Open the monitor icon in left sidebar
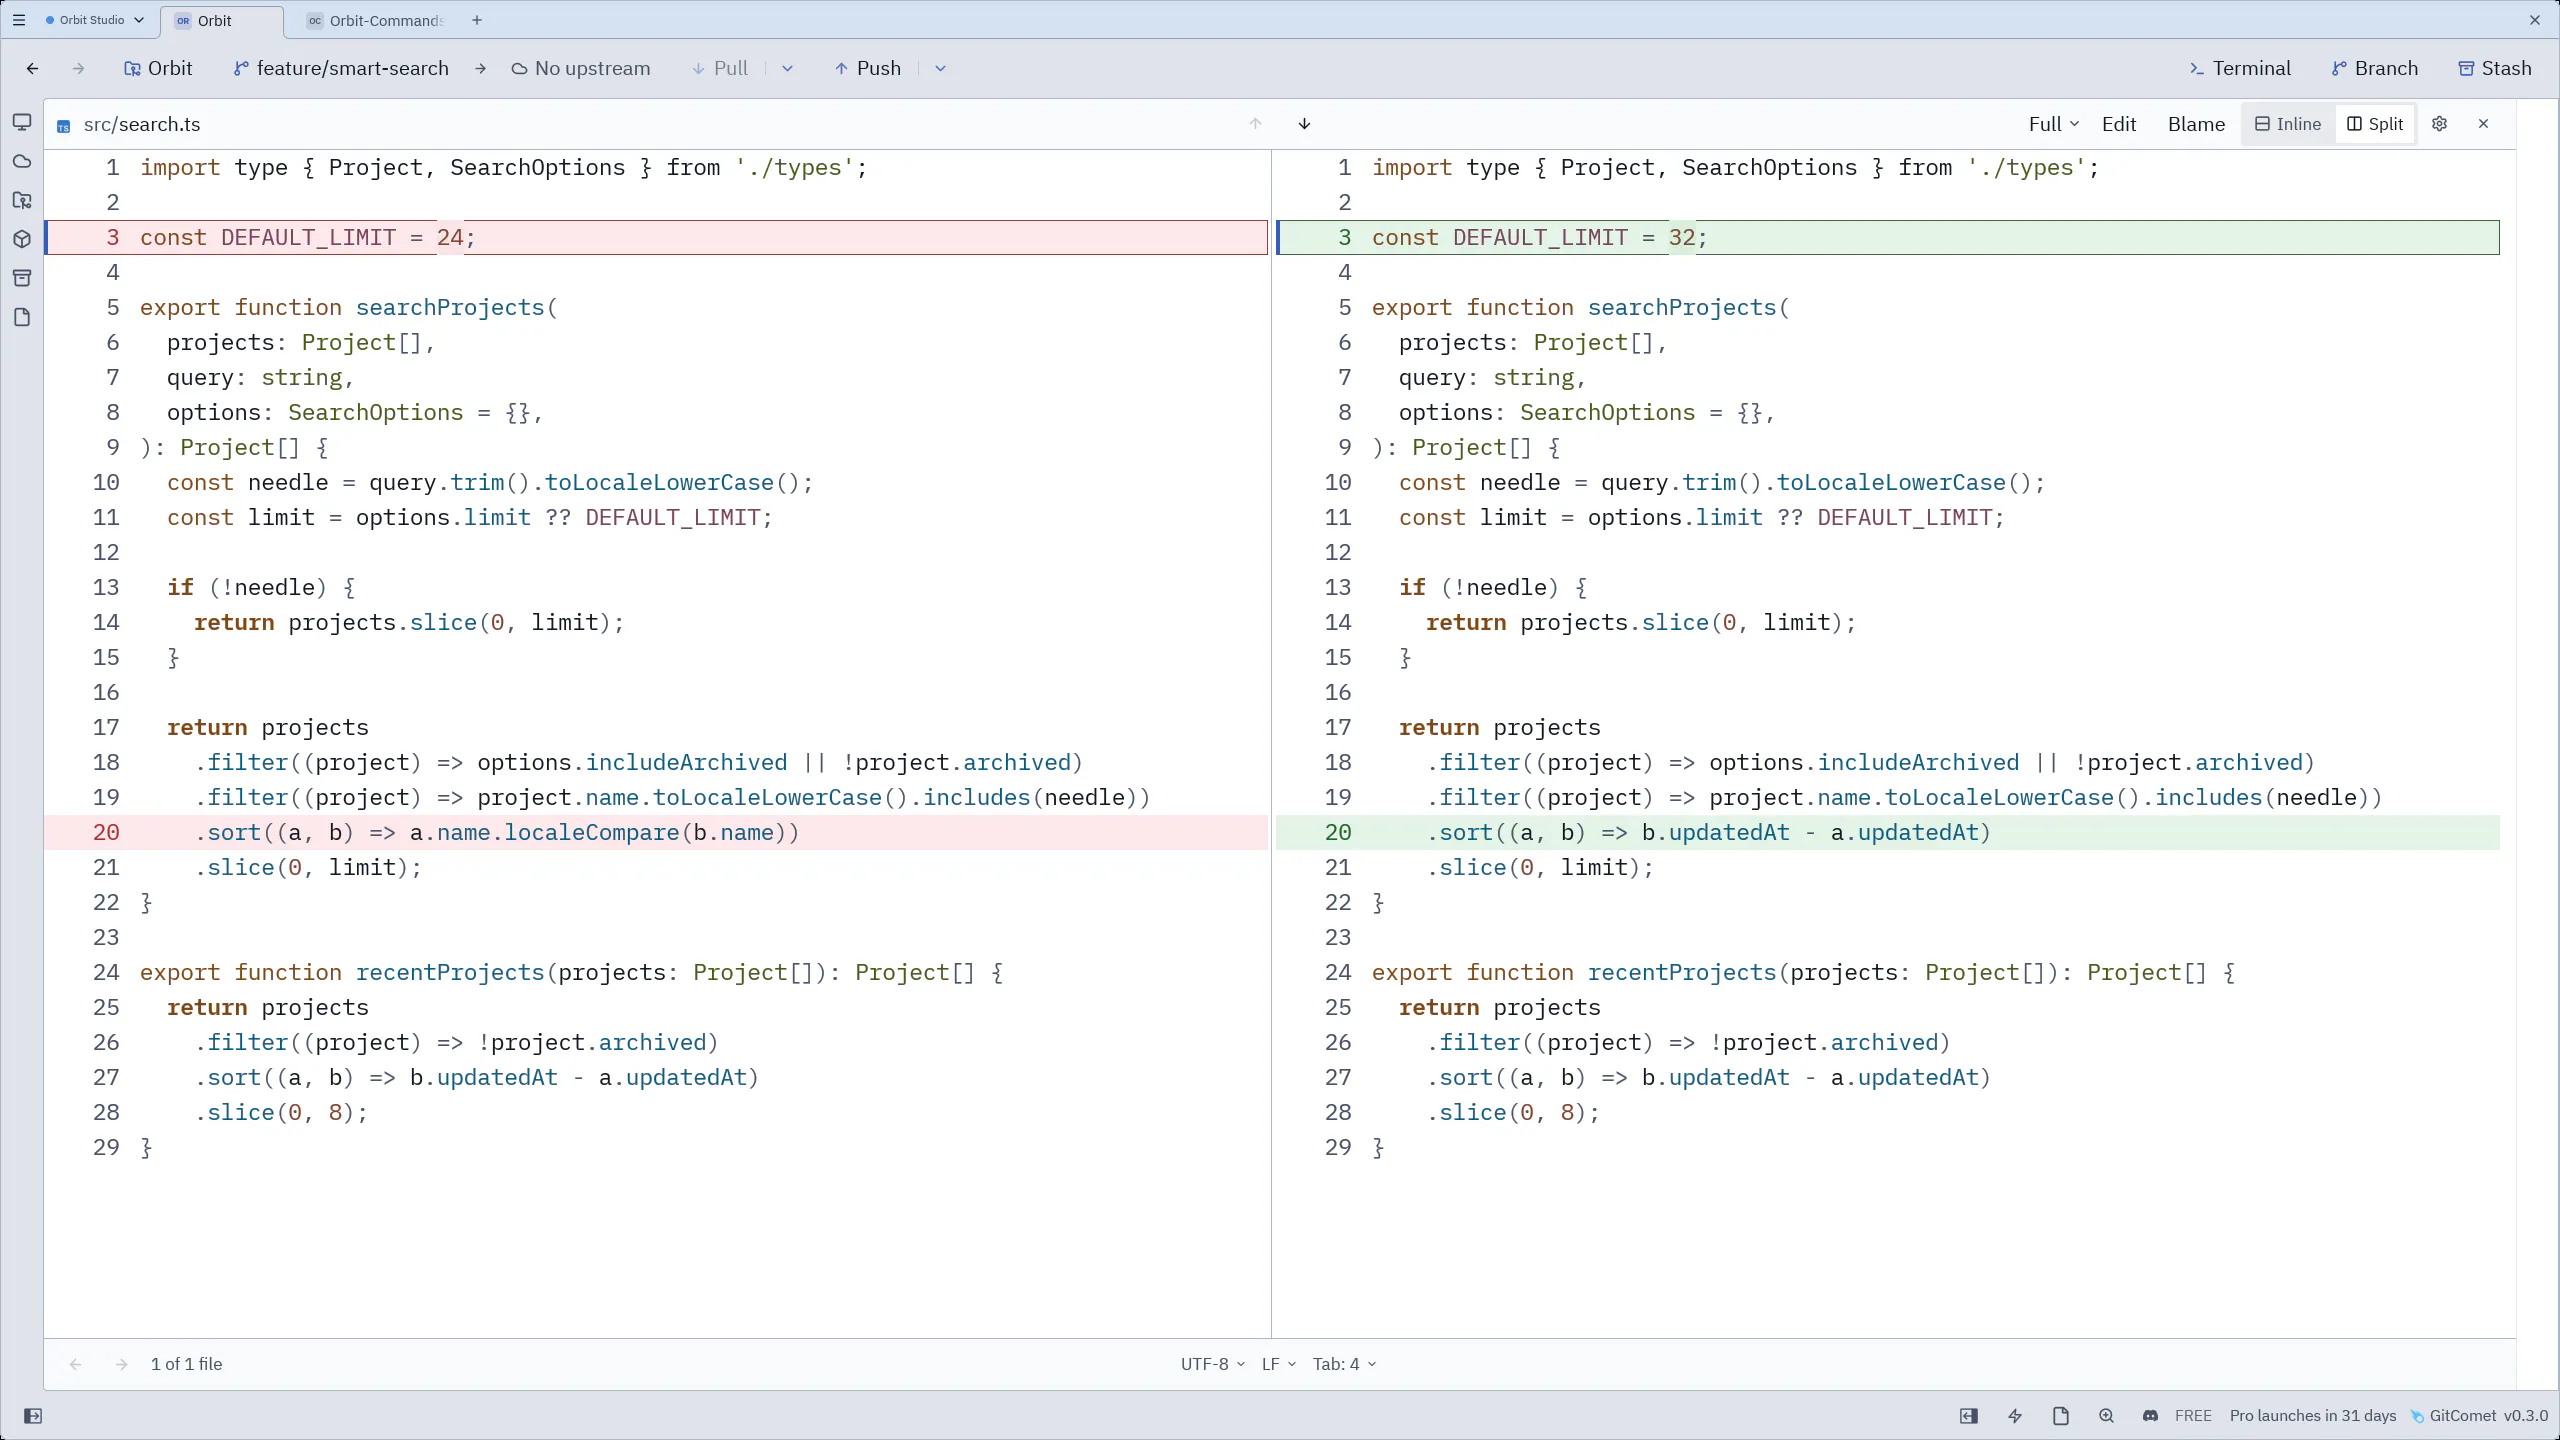The height and width of the screenshot is (1440, 2560). [22, 122]
